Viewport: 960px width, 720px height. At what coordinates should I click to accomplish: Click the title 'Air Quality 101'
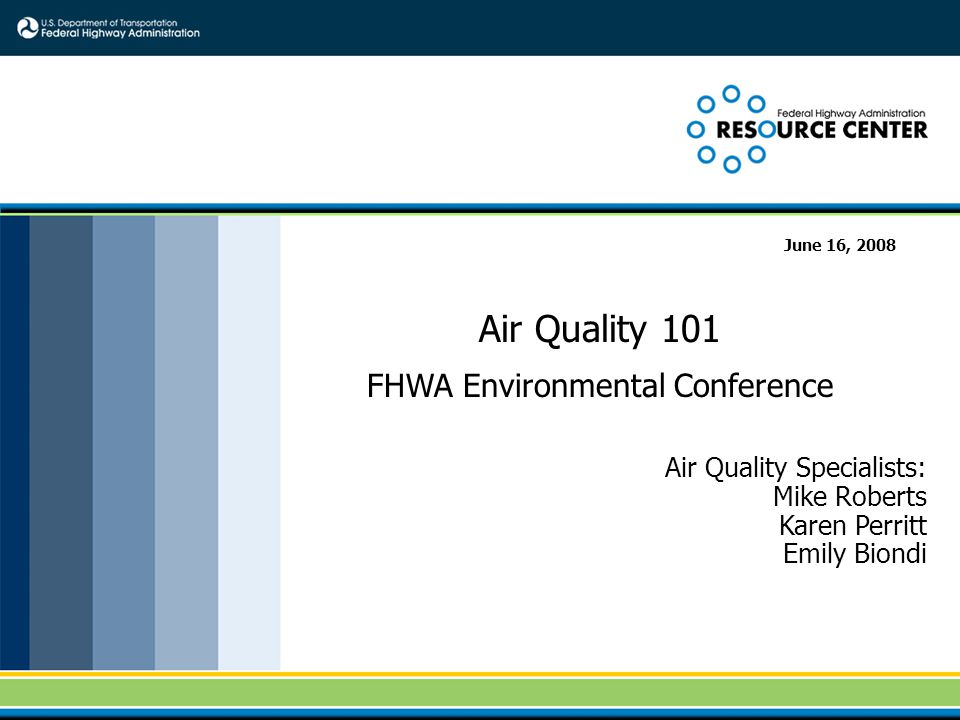[598, 329]
